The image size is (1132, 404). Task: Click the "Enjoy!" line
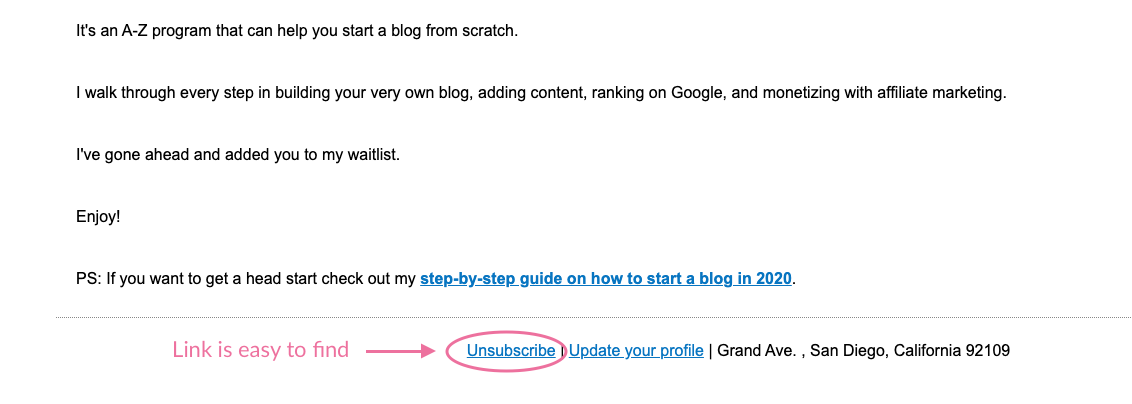pos(98,216)
